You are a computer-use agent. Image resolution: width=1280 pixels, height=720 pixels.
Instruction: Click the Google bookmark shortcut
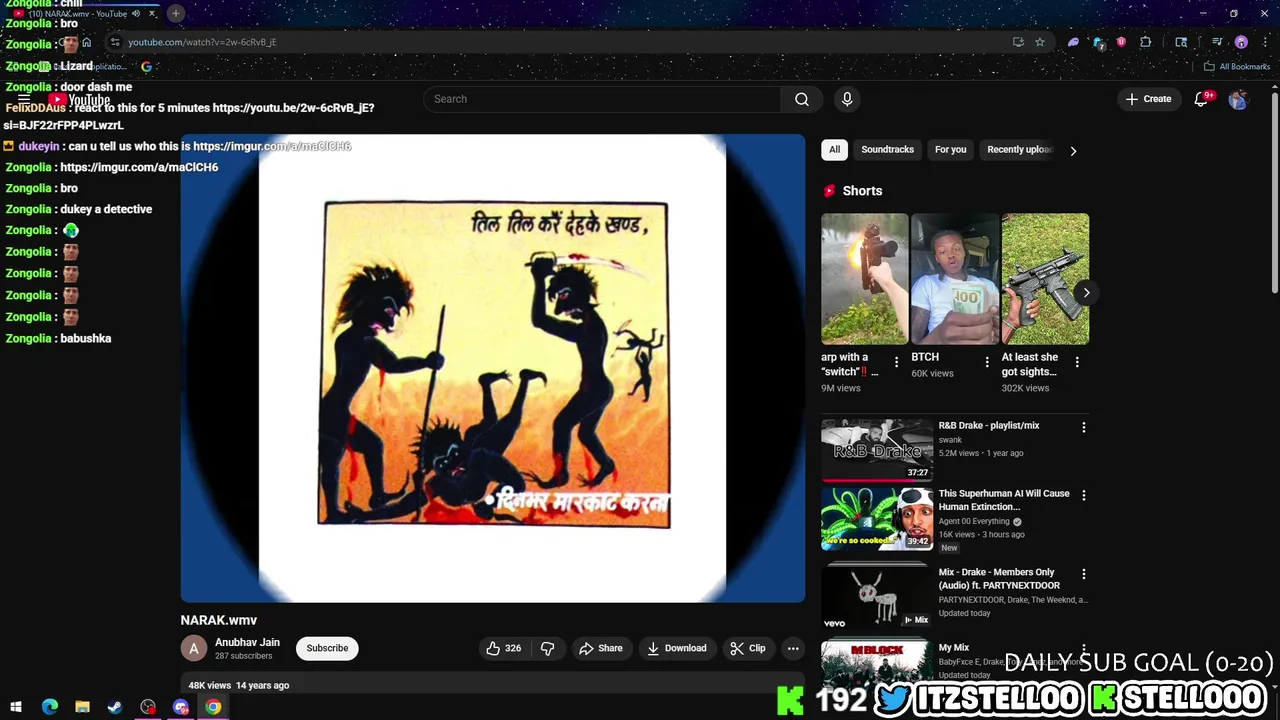(x=146, y=66)
